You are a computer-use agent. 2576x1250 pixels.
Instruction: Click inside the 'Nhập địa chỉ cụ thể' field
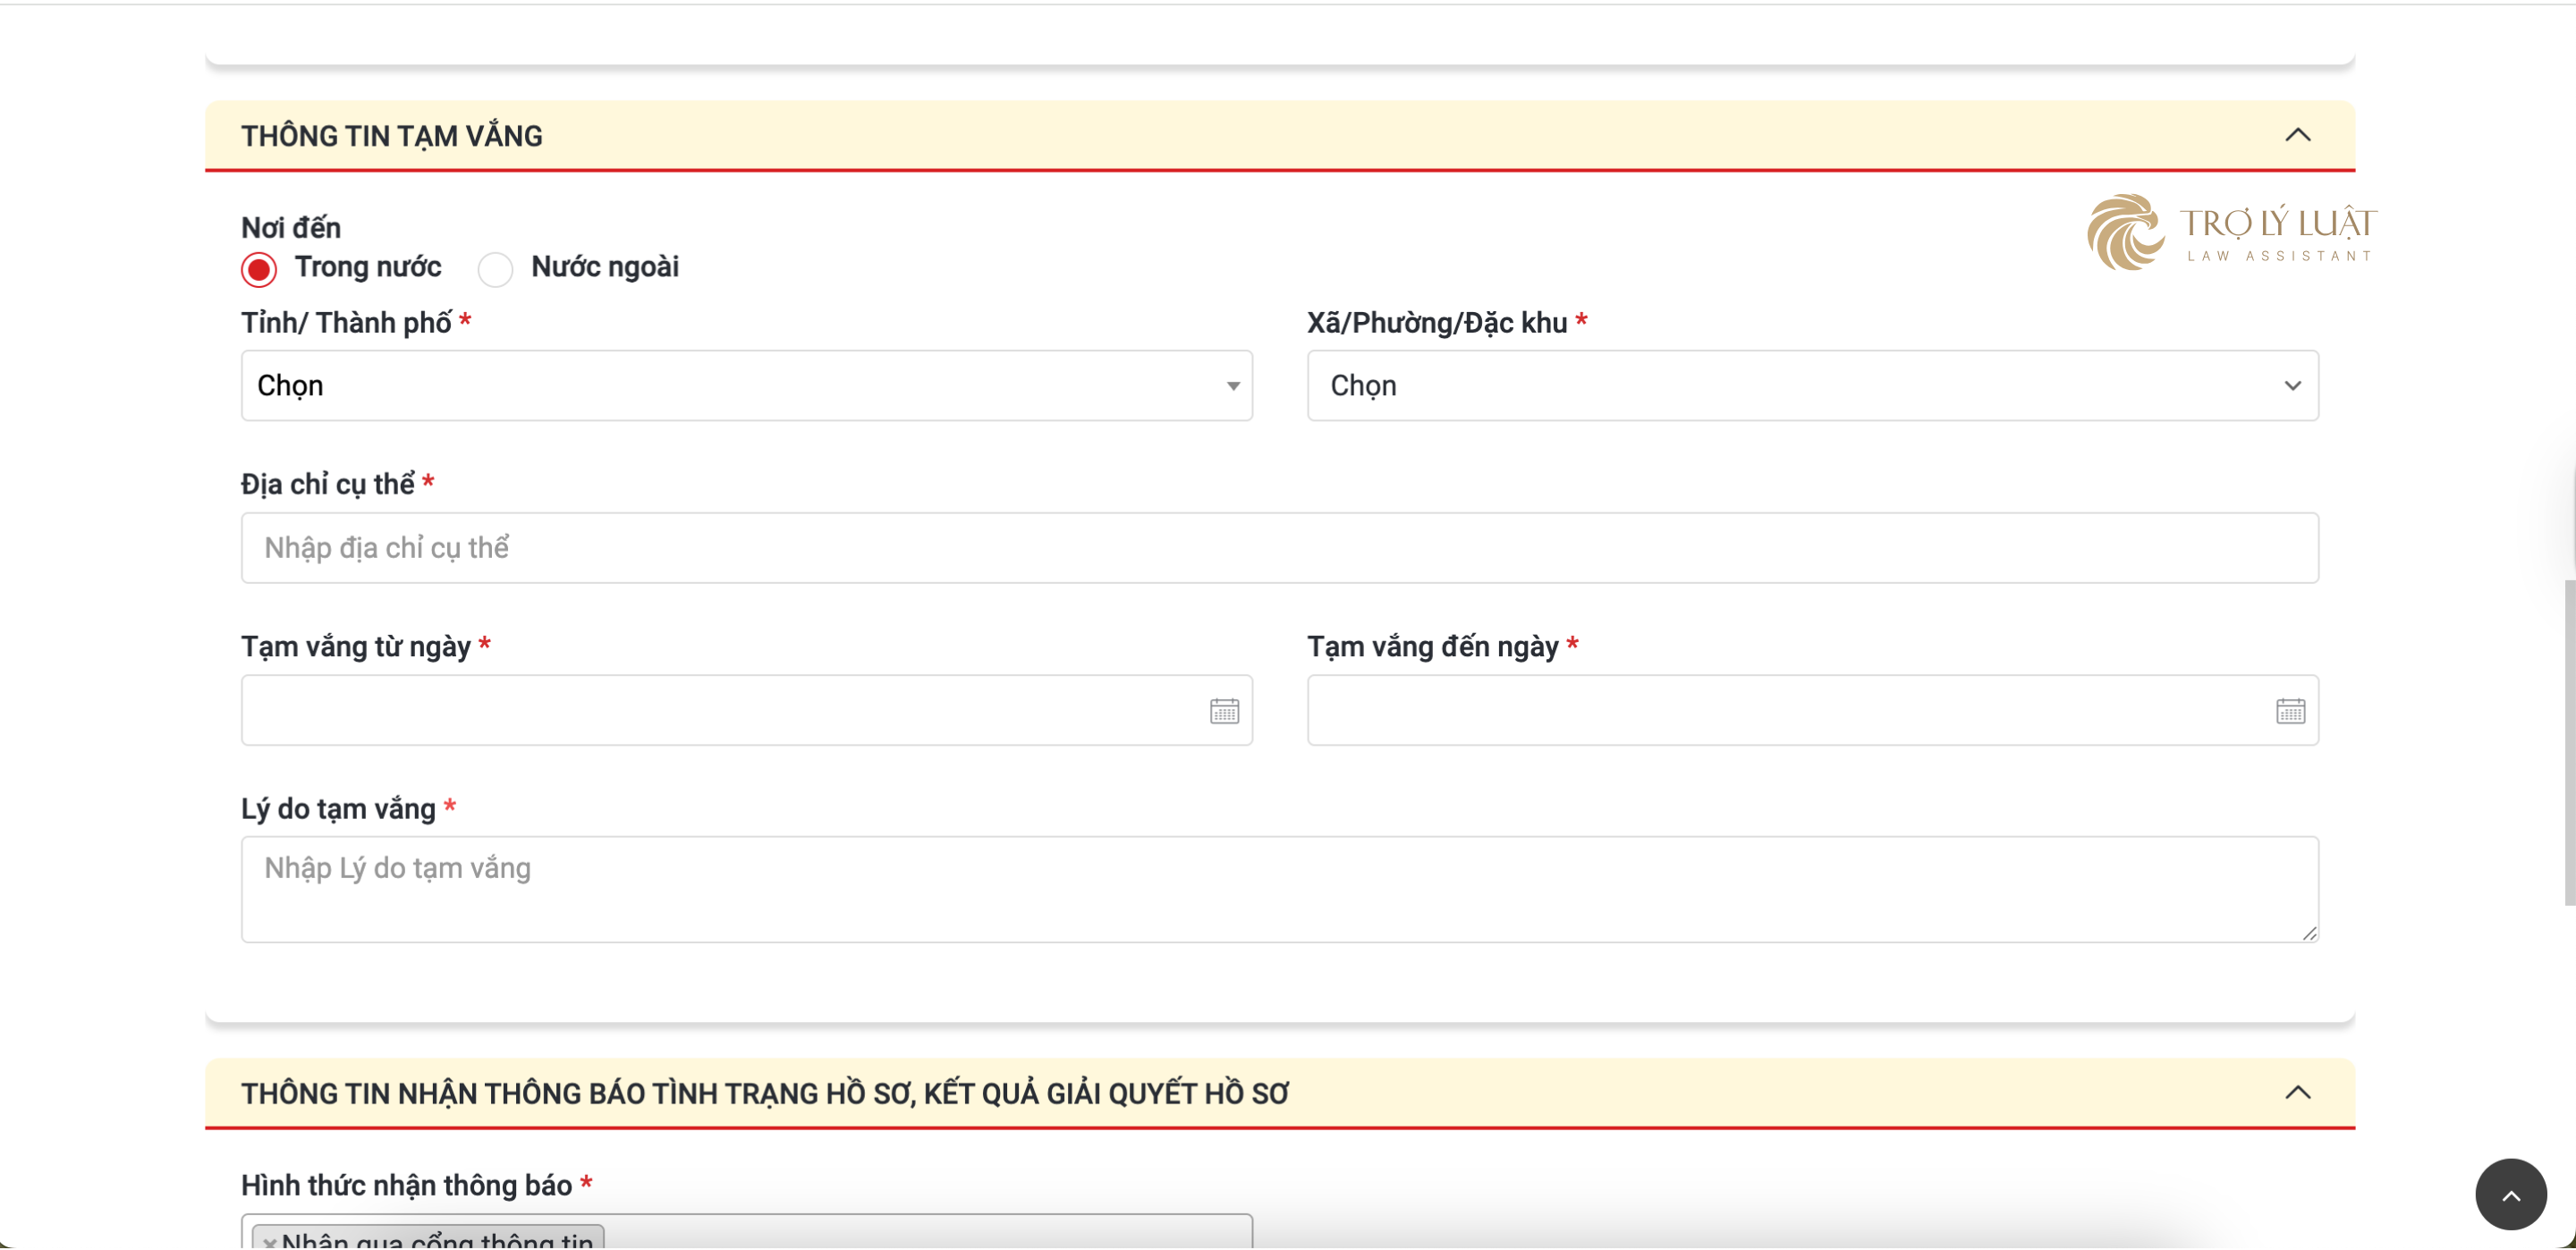pyautogui.click(x=1278, y=547)
